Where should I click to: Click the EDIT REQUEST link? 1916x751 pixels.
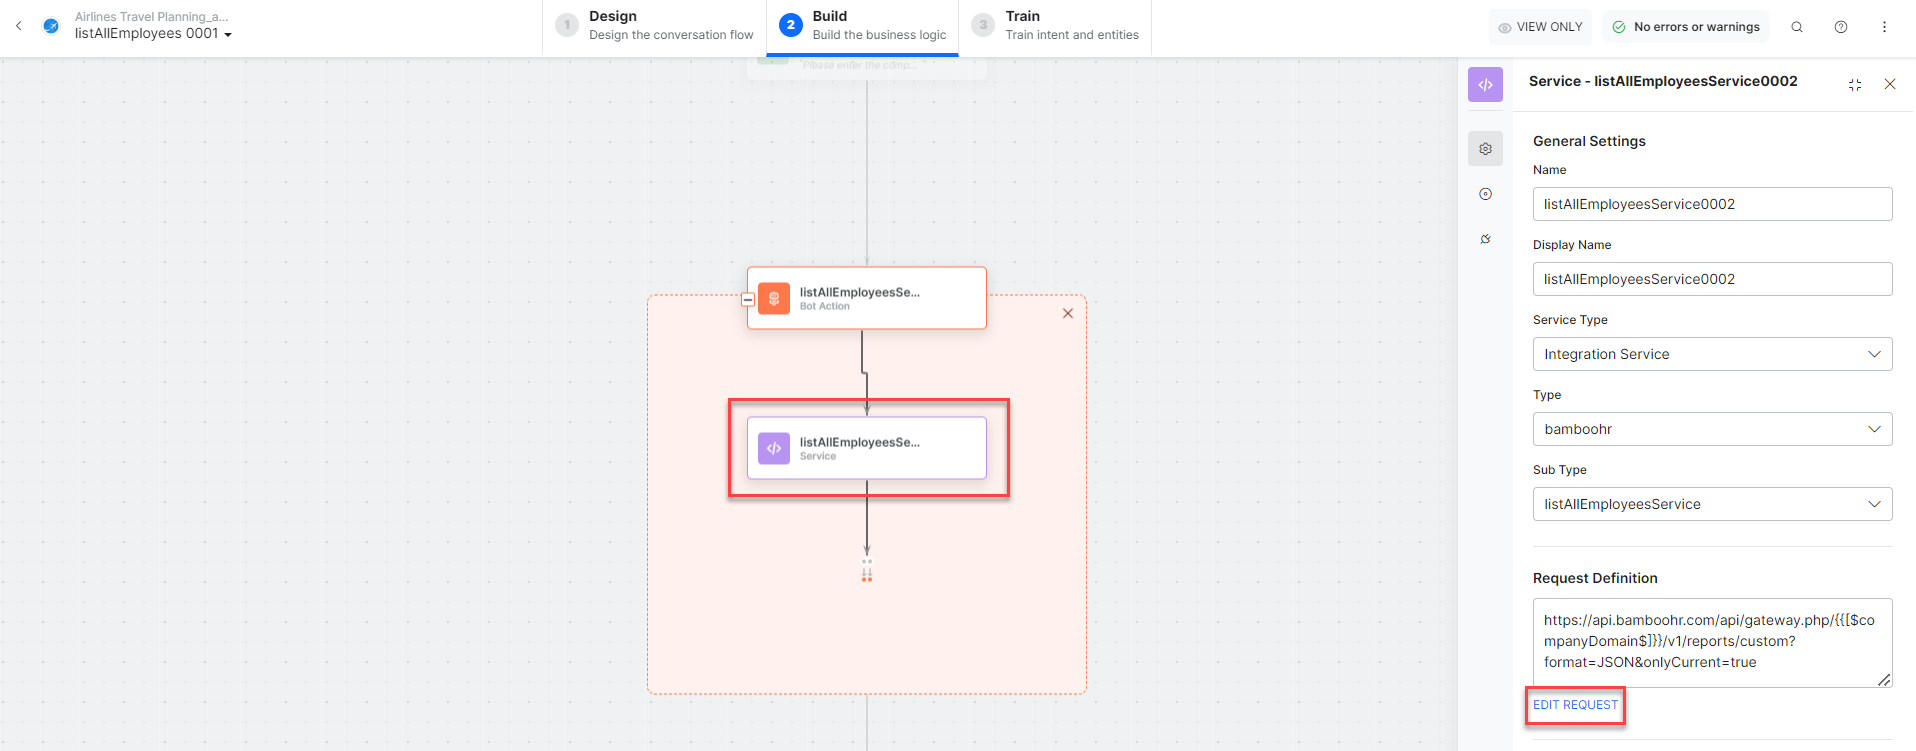(1575, 705)
